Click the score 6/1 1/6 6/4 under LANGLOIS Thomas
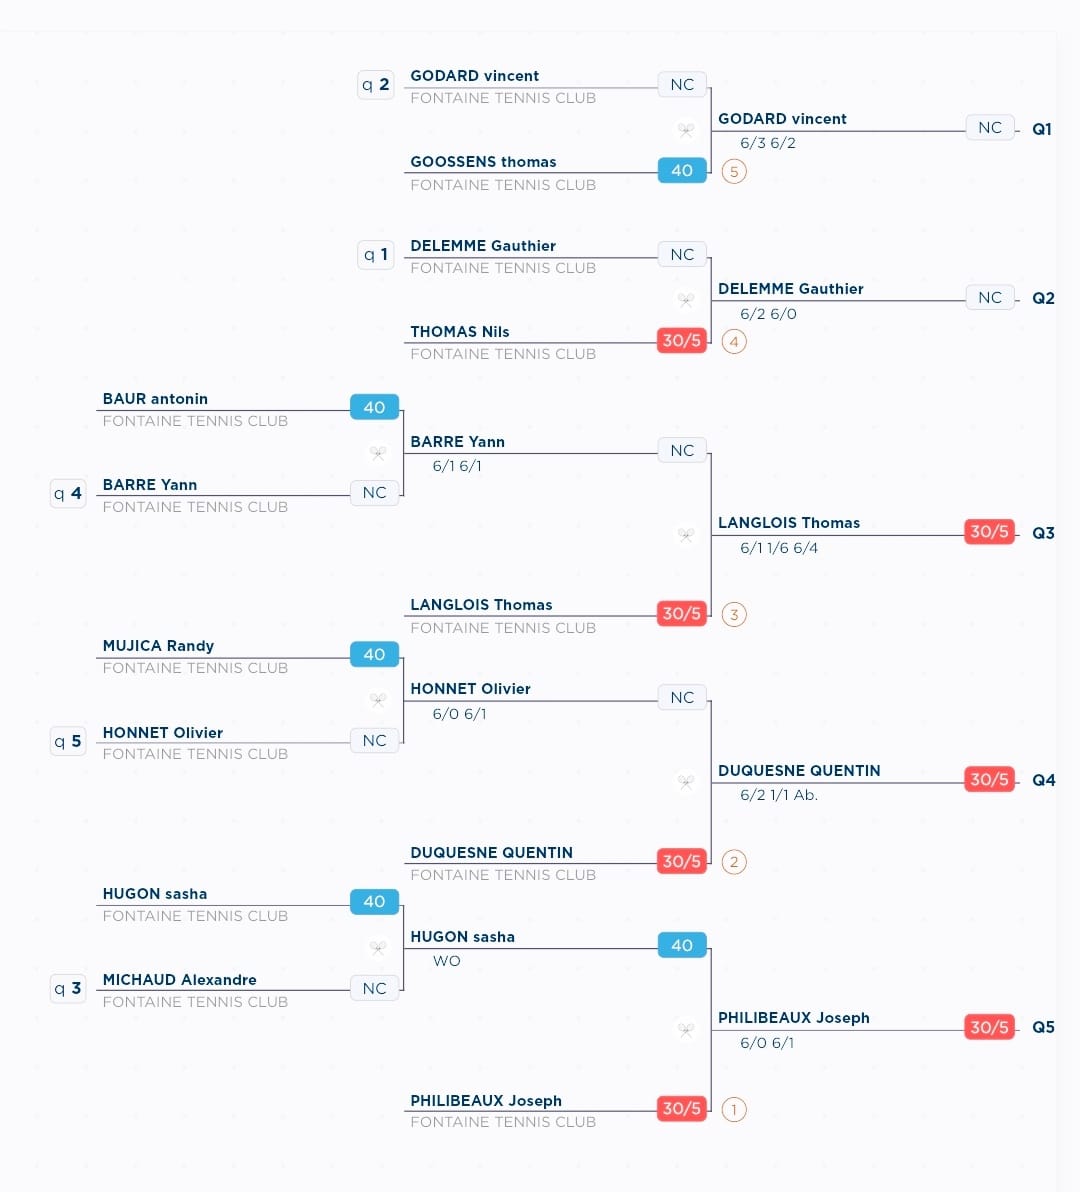 tap(779, 547)
